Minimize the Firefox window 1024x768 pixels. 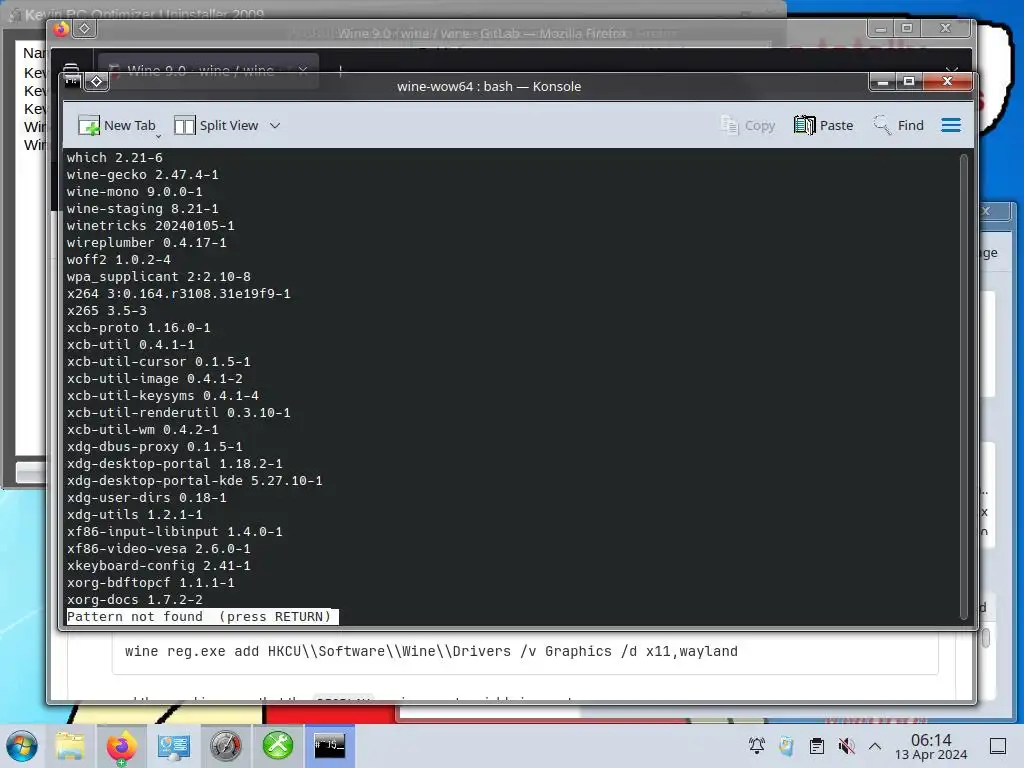click(x=880, y=28)
